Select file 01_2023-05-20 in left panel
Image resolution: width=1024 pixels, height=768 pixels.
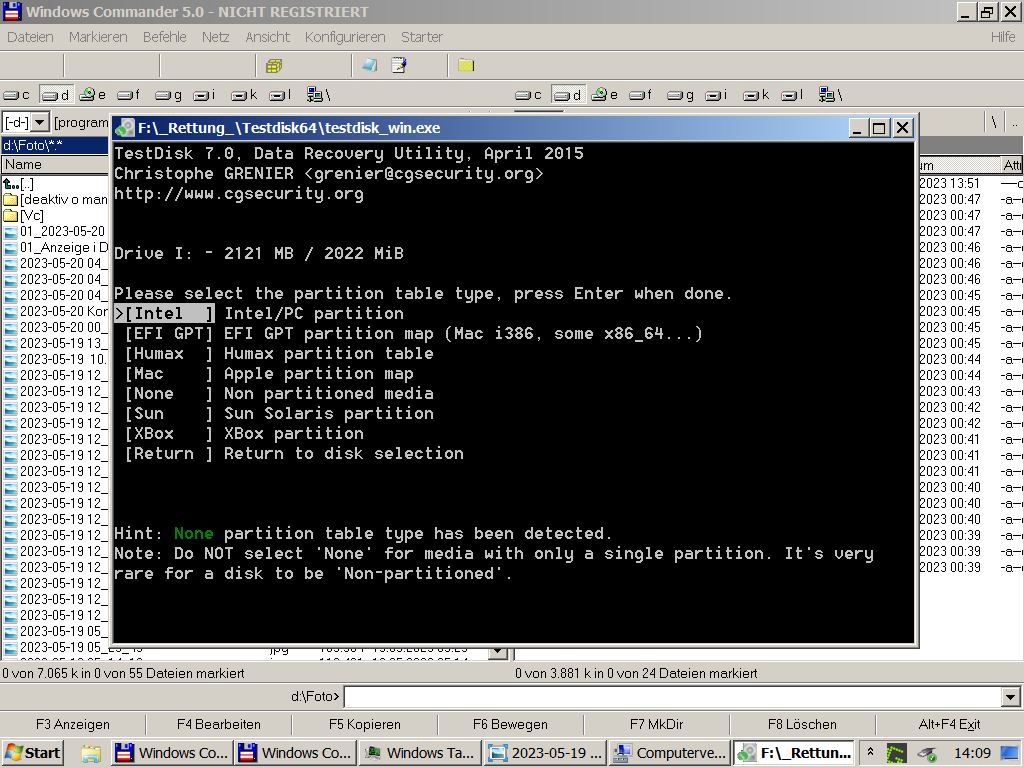pos(55,231)
